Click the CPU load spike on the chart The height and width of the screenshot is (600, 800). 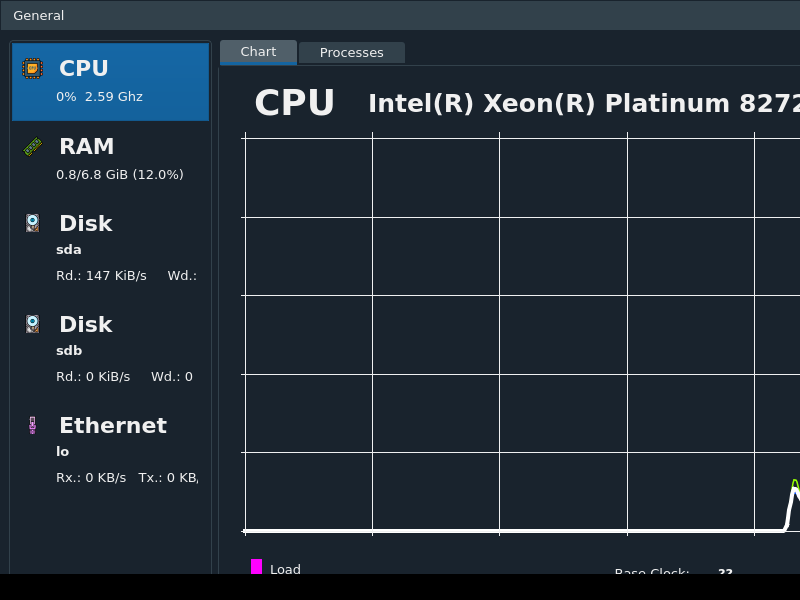tap(793, 503)
